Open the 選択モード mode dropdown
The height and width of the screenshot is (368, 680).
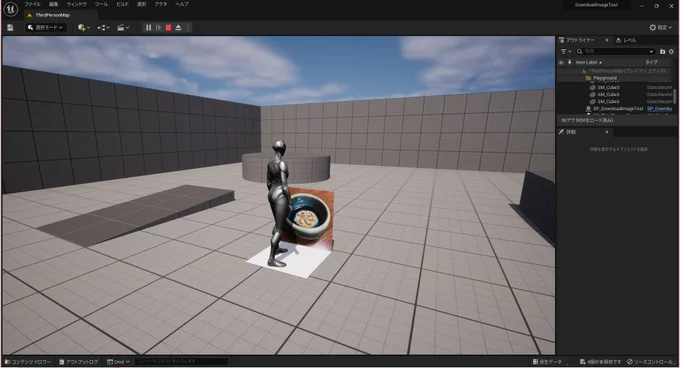[46, 27]
